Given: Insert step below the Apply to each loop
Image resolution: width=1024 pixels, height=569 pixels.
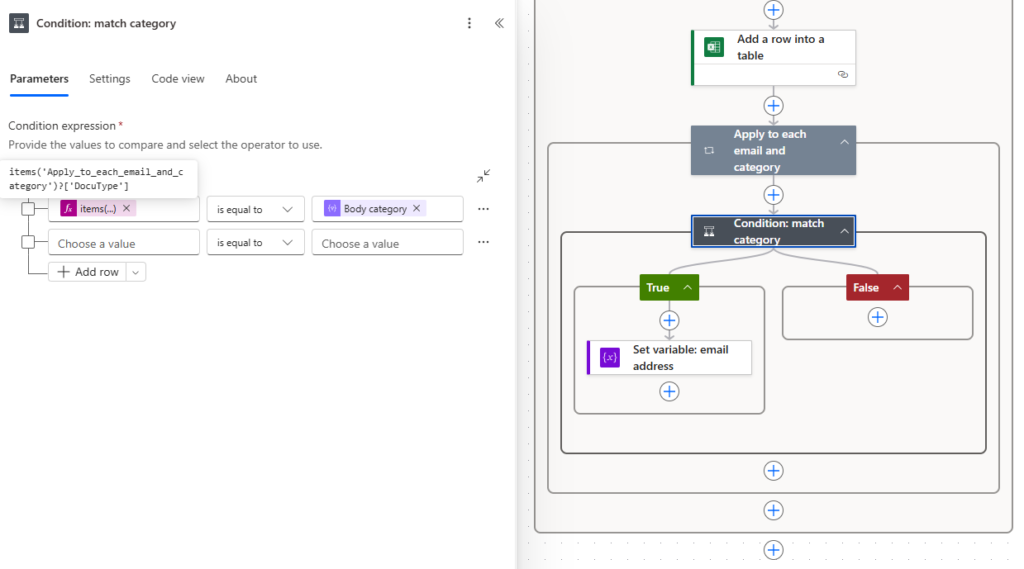Looking at the screenshot, I should click(773, 510).
